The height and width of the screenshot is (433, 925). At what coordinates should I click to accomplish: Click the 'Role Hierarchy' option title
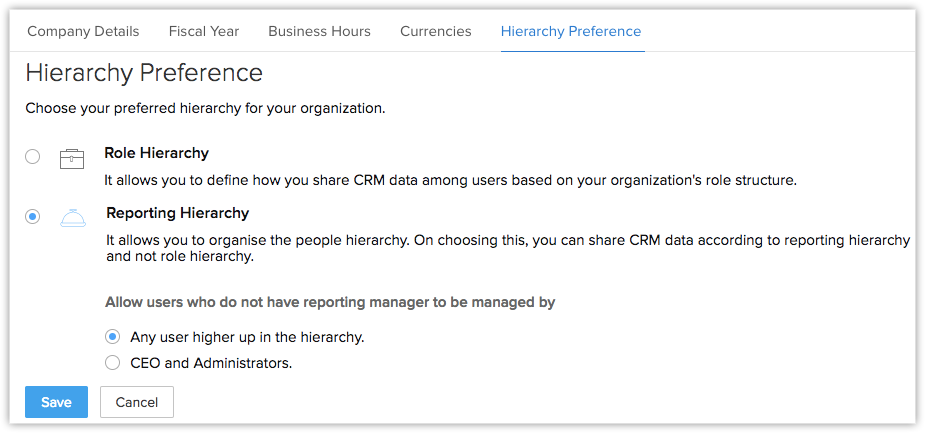tap(156, 153)
